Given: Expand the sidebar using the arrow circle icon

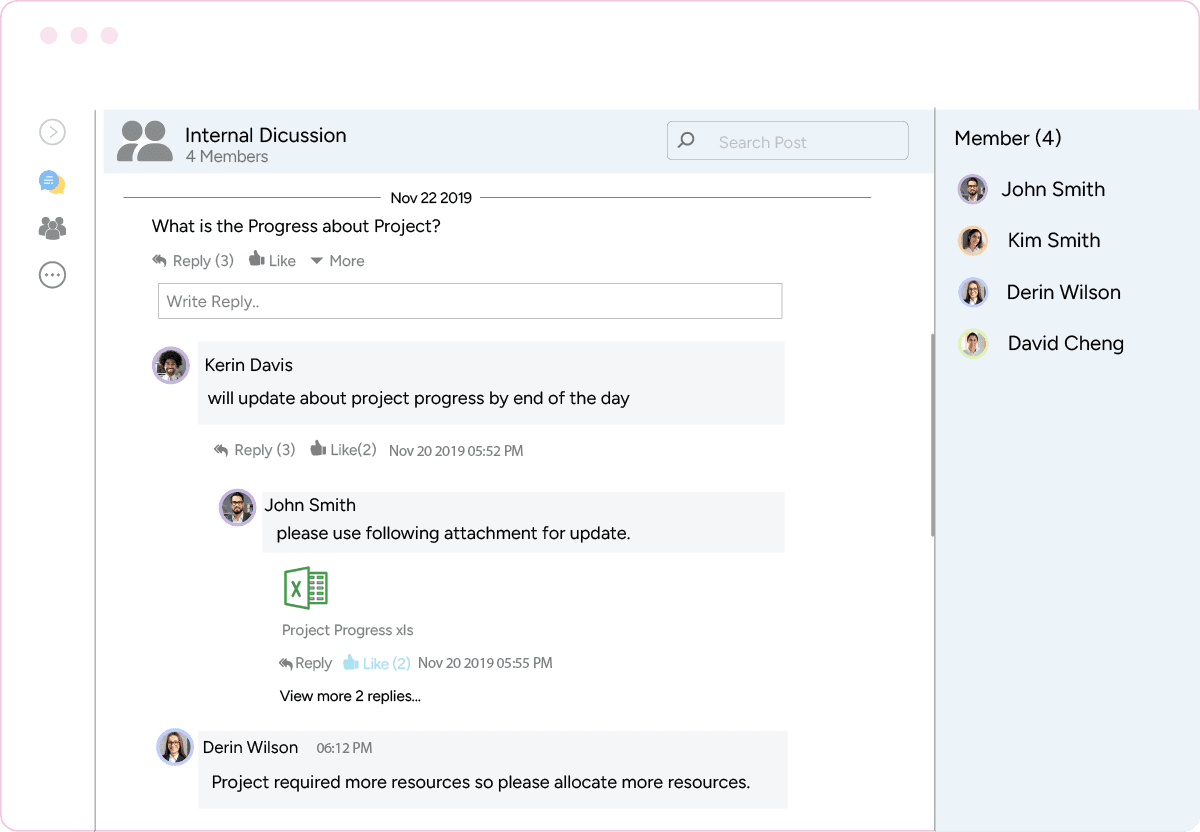Looking at the screenshot, I should pyautogui.click(x=52, y=131).
